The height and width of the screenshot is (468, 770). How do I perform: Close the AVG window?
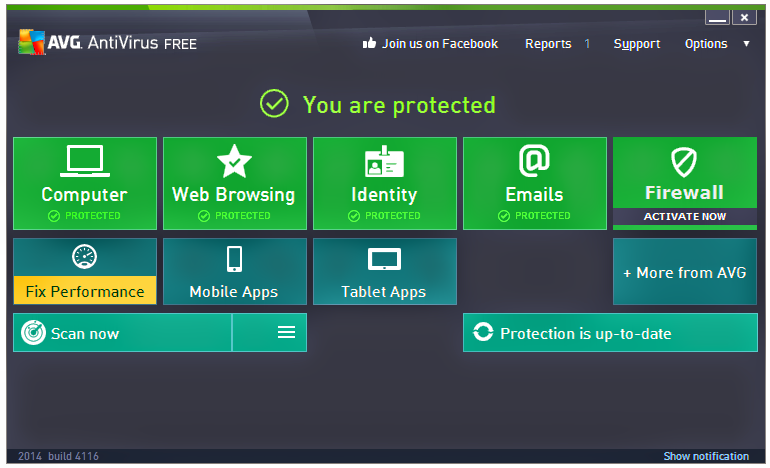click(744, 18)
